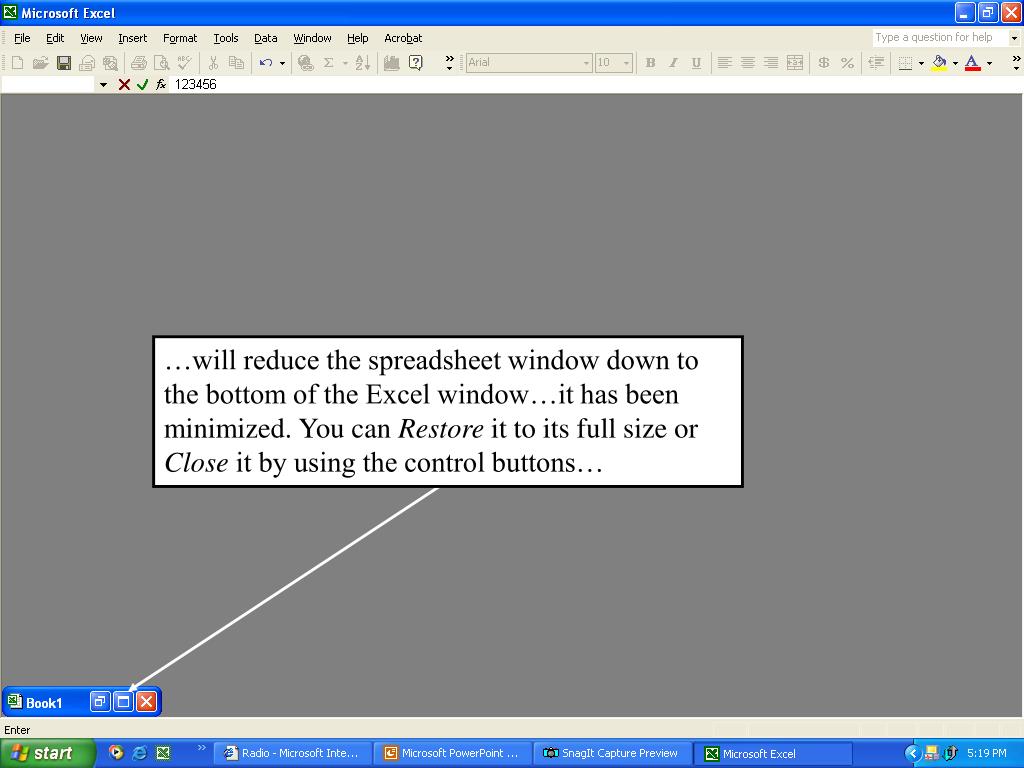Image resolution: width=1024 pixels, height=768 pixels.
Task: Maximize the minimized Book1 window
Action: (123, 702)
